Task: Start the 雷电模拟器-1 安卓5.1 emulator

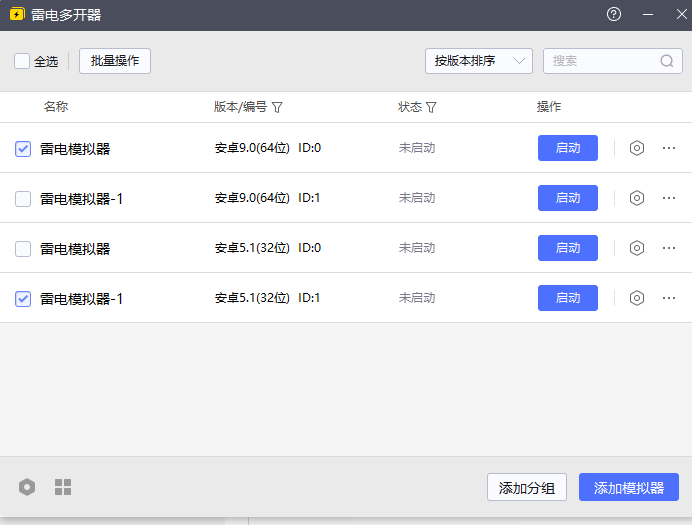Action: (x=567, y=298)
